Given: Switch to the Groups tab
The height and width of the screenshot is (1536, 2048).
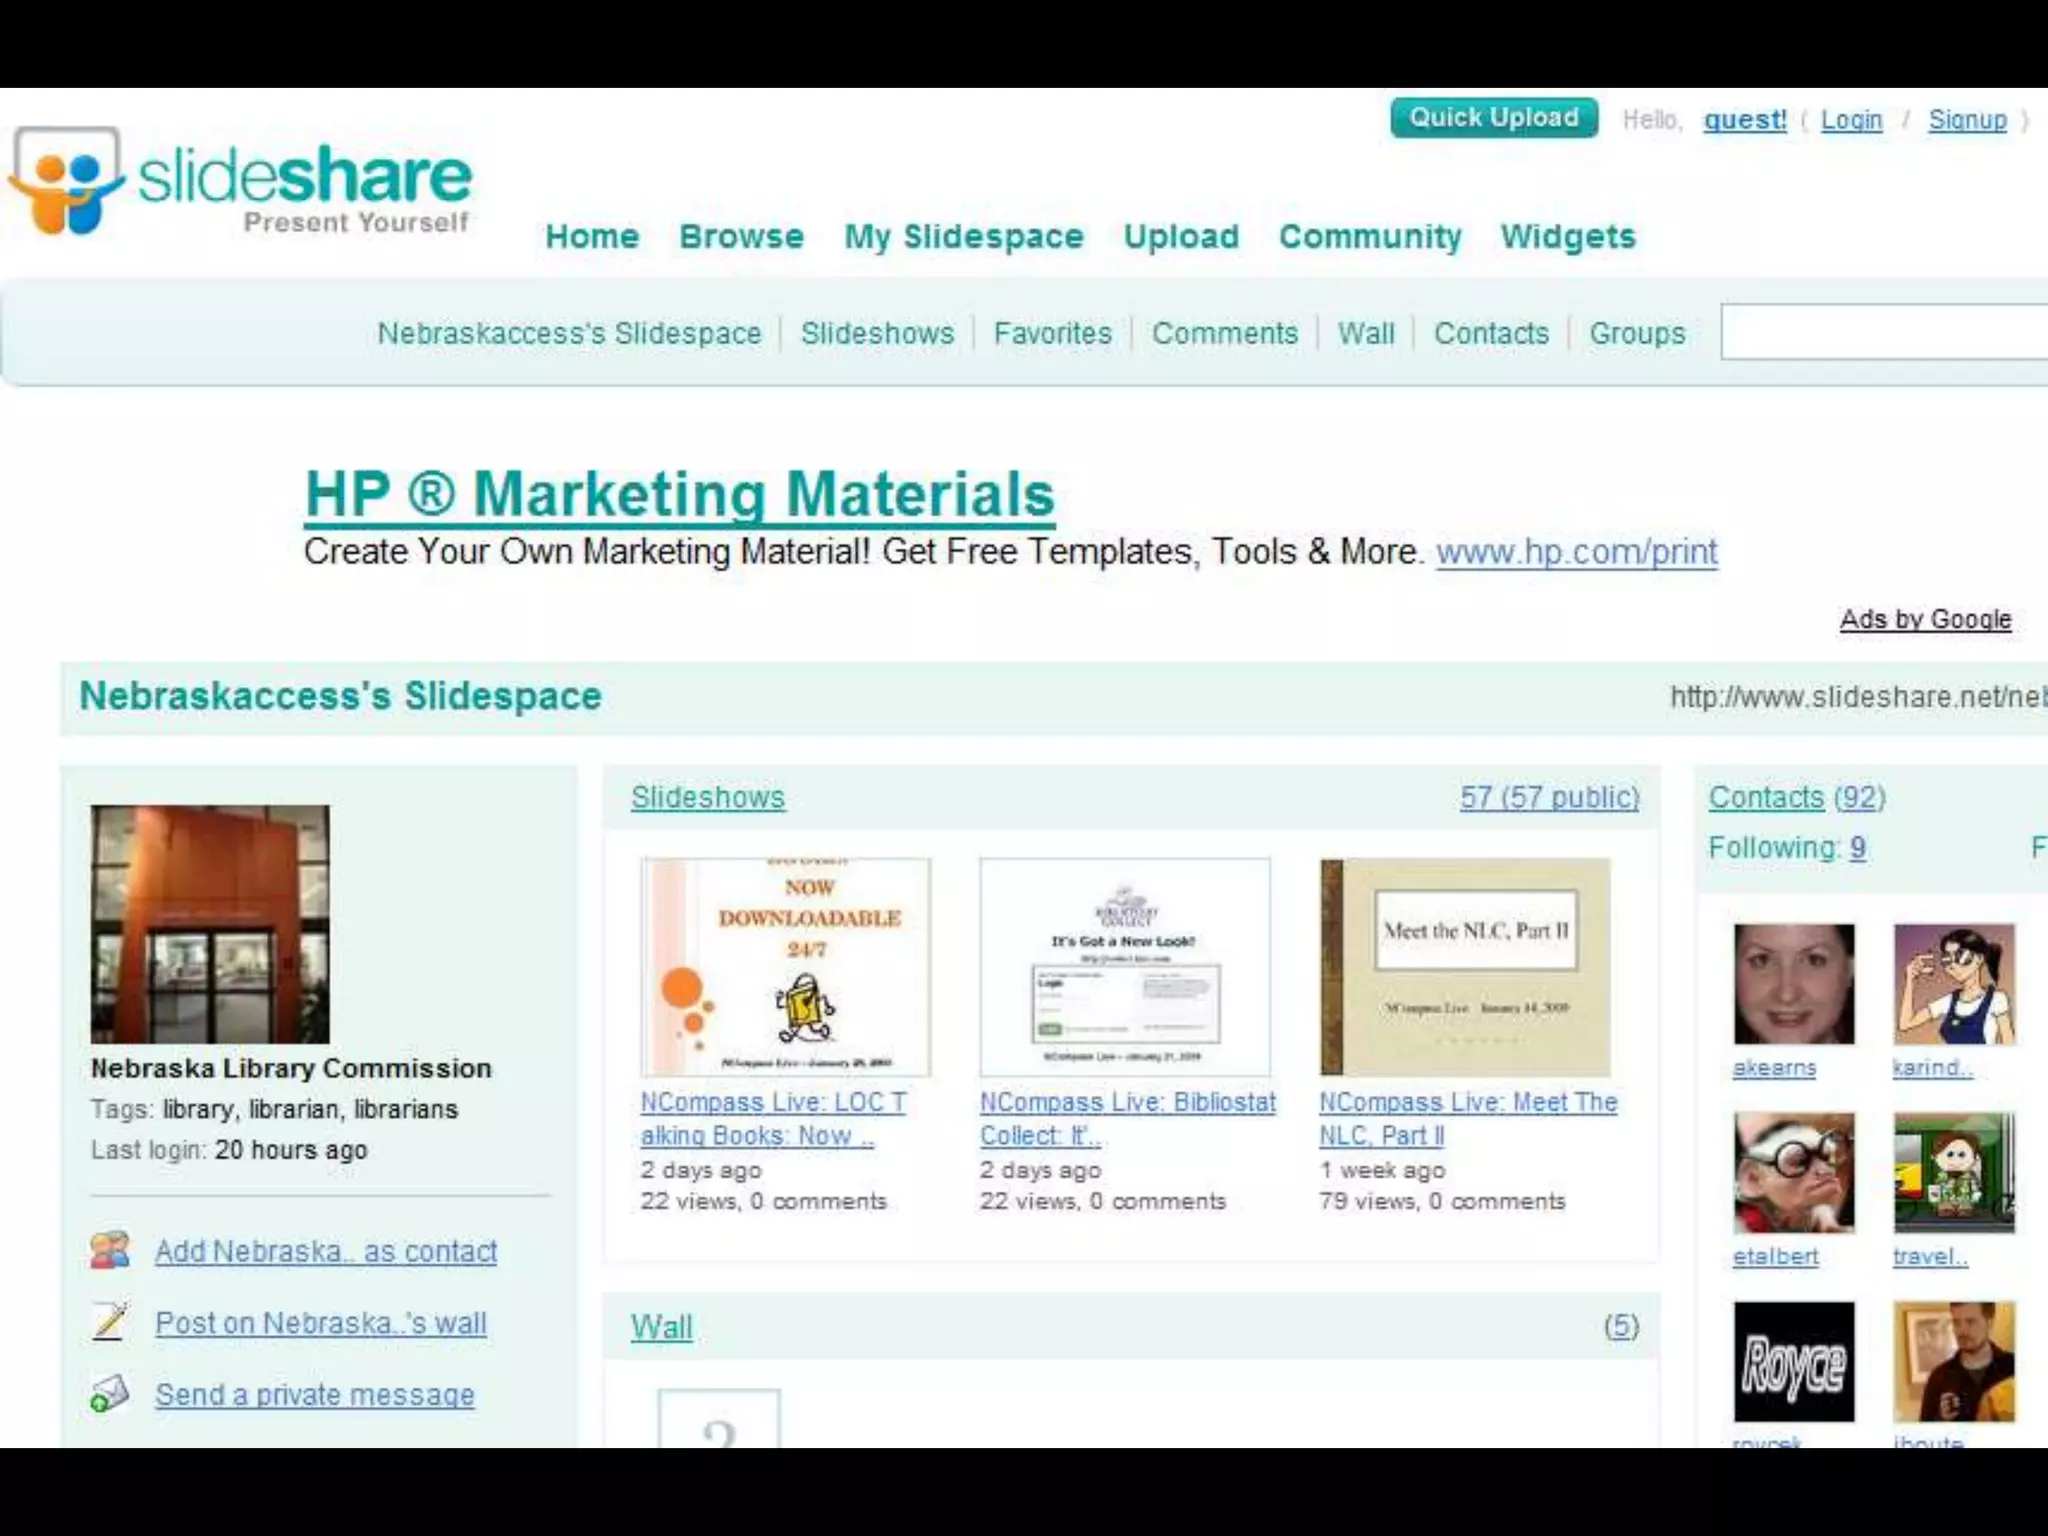Looking at the screenshot, I should (1637, 333).
